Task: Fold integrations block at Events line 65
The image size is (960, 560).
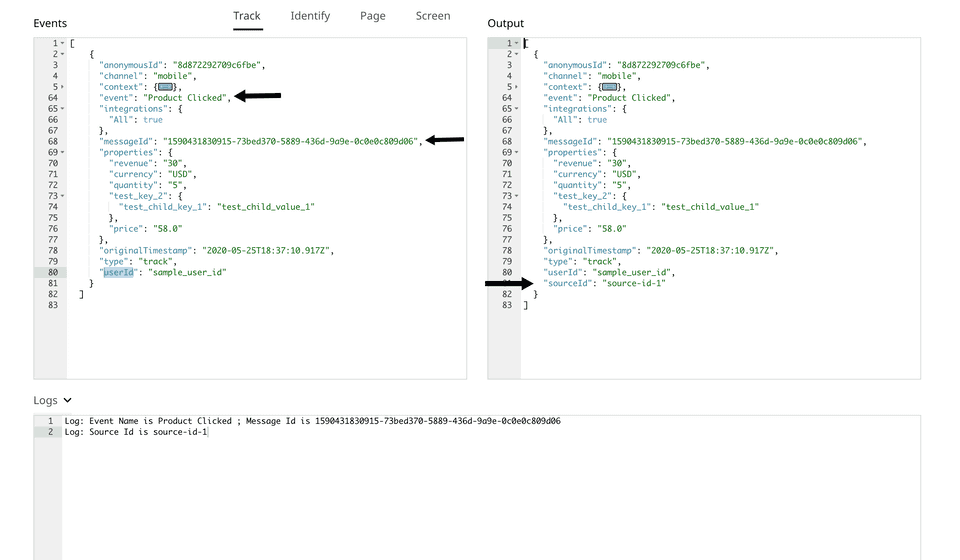Action: [63, 109]
